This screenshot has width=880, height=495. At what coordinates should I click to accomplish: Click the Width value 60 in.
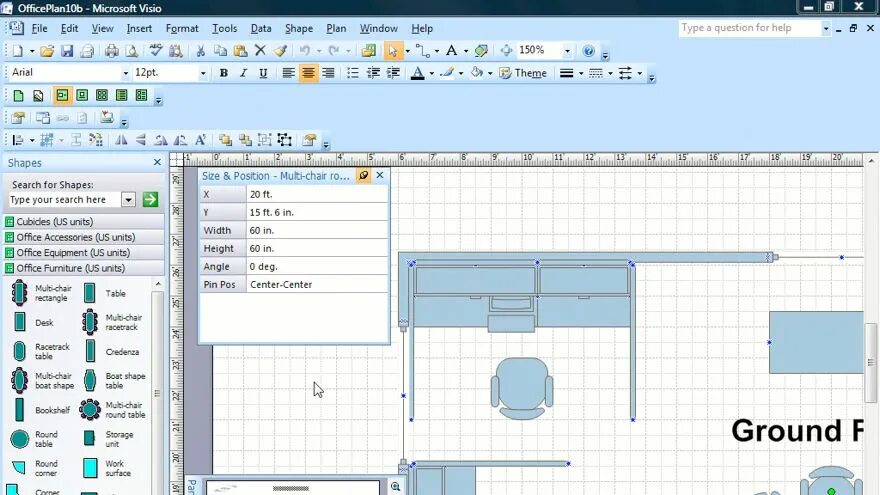point(317,230)
